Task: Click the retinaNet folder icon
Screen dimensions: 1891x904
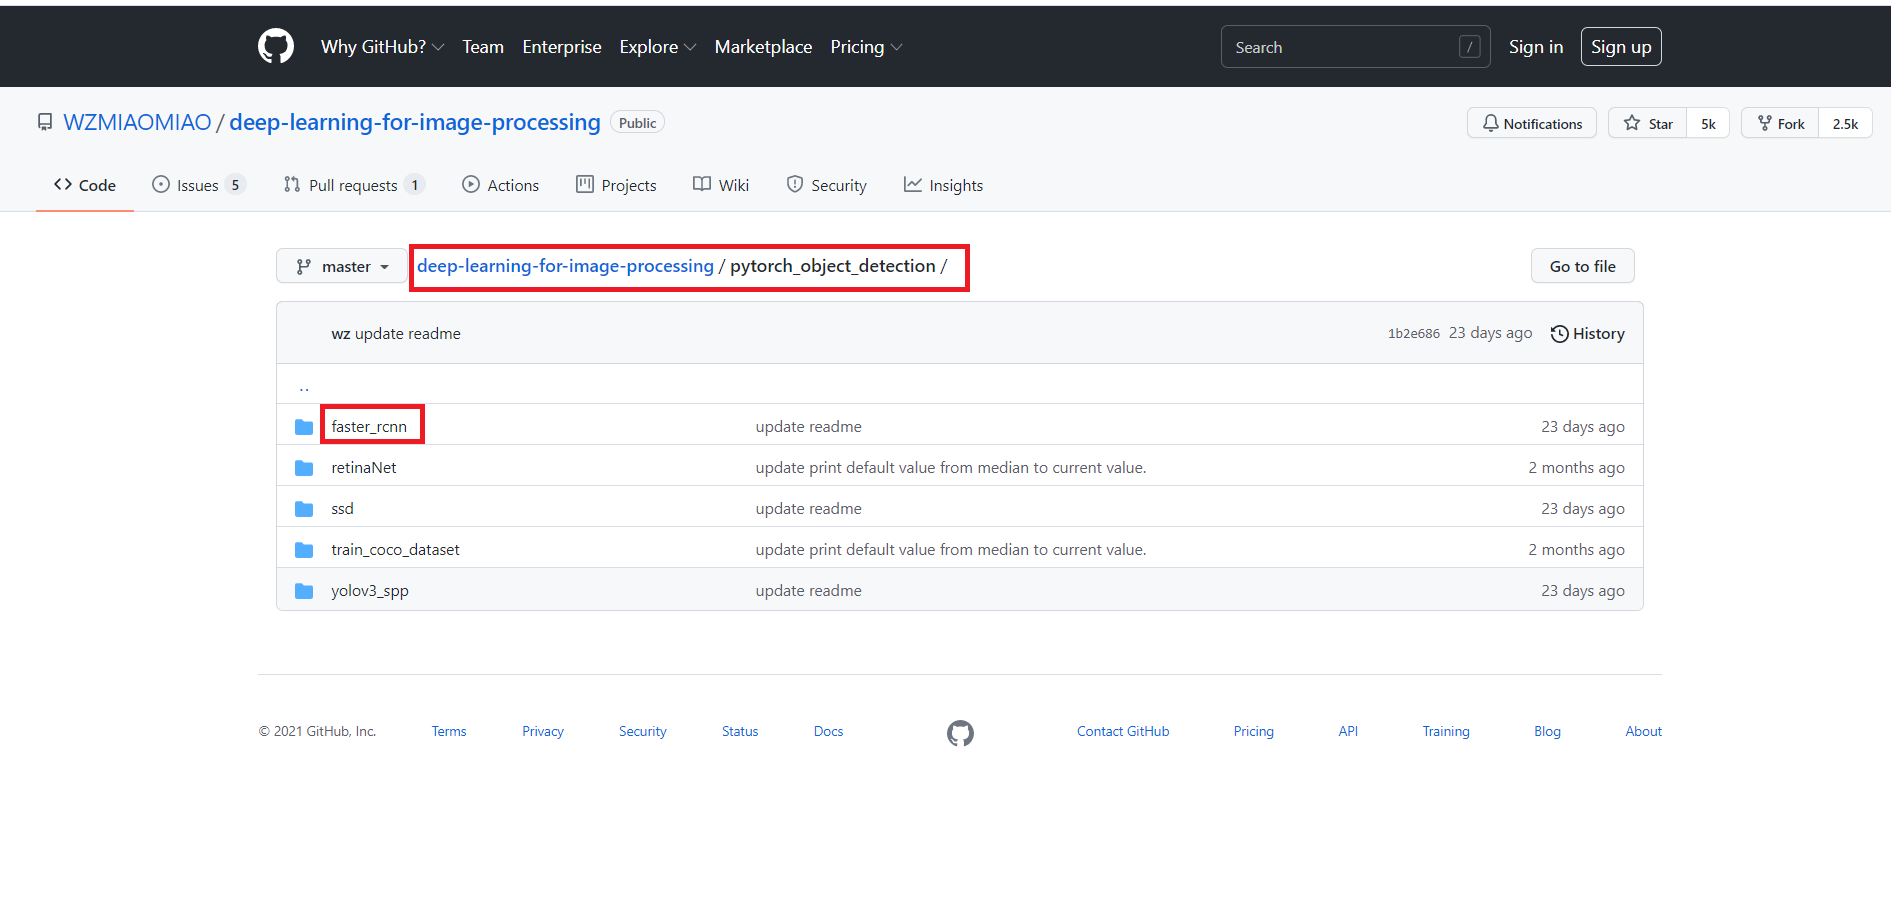Action: (x=304, y=468)
